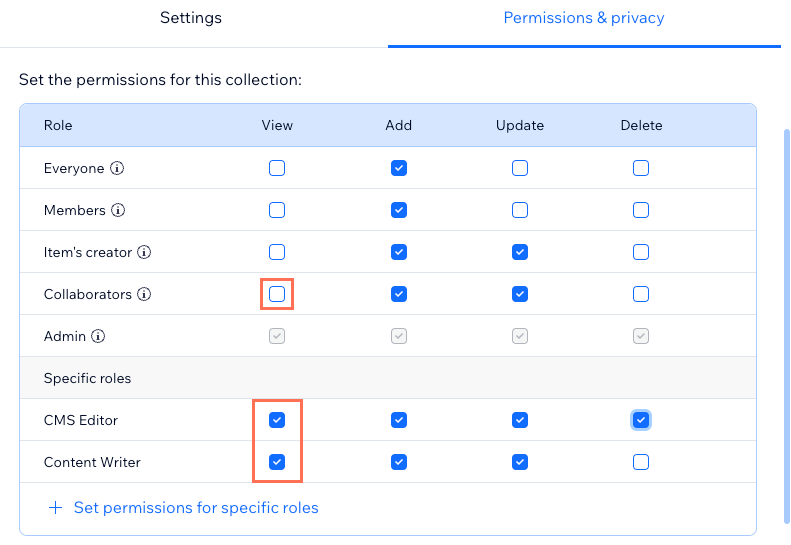Click the disabled Admin View checkbox
This screenshot has width=791, height=545.
coord(277,336)
